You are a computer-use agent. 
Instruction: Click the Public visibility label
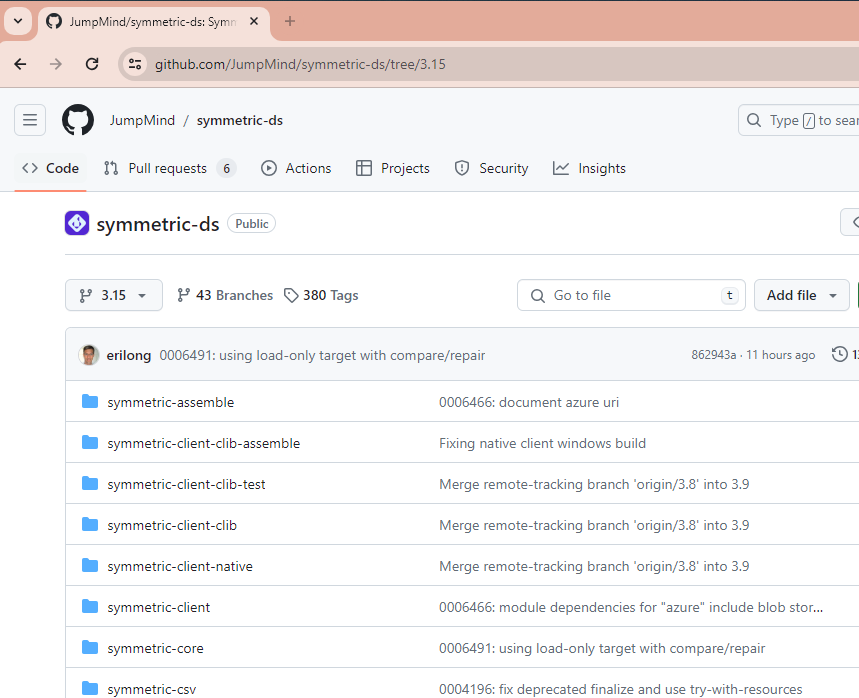click(x=251, y=224)
